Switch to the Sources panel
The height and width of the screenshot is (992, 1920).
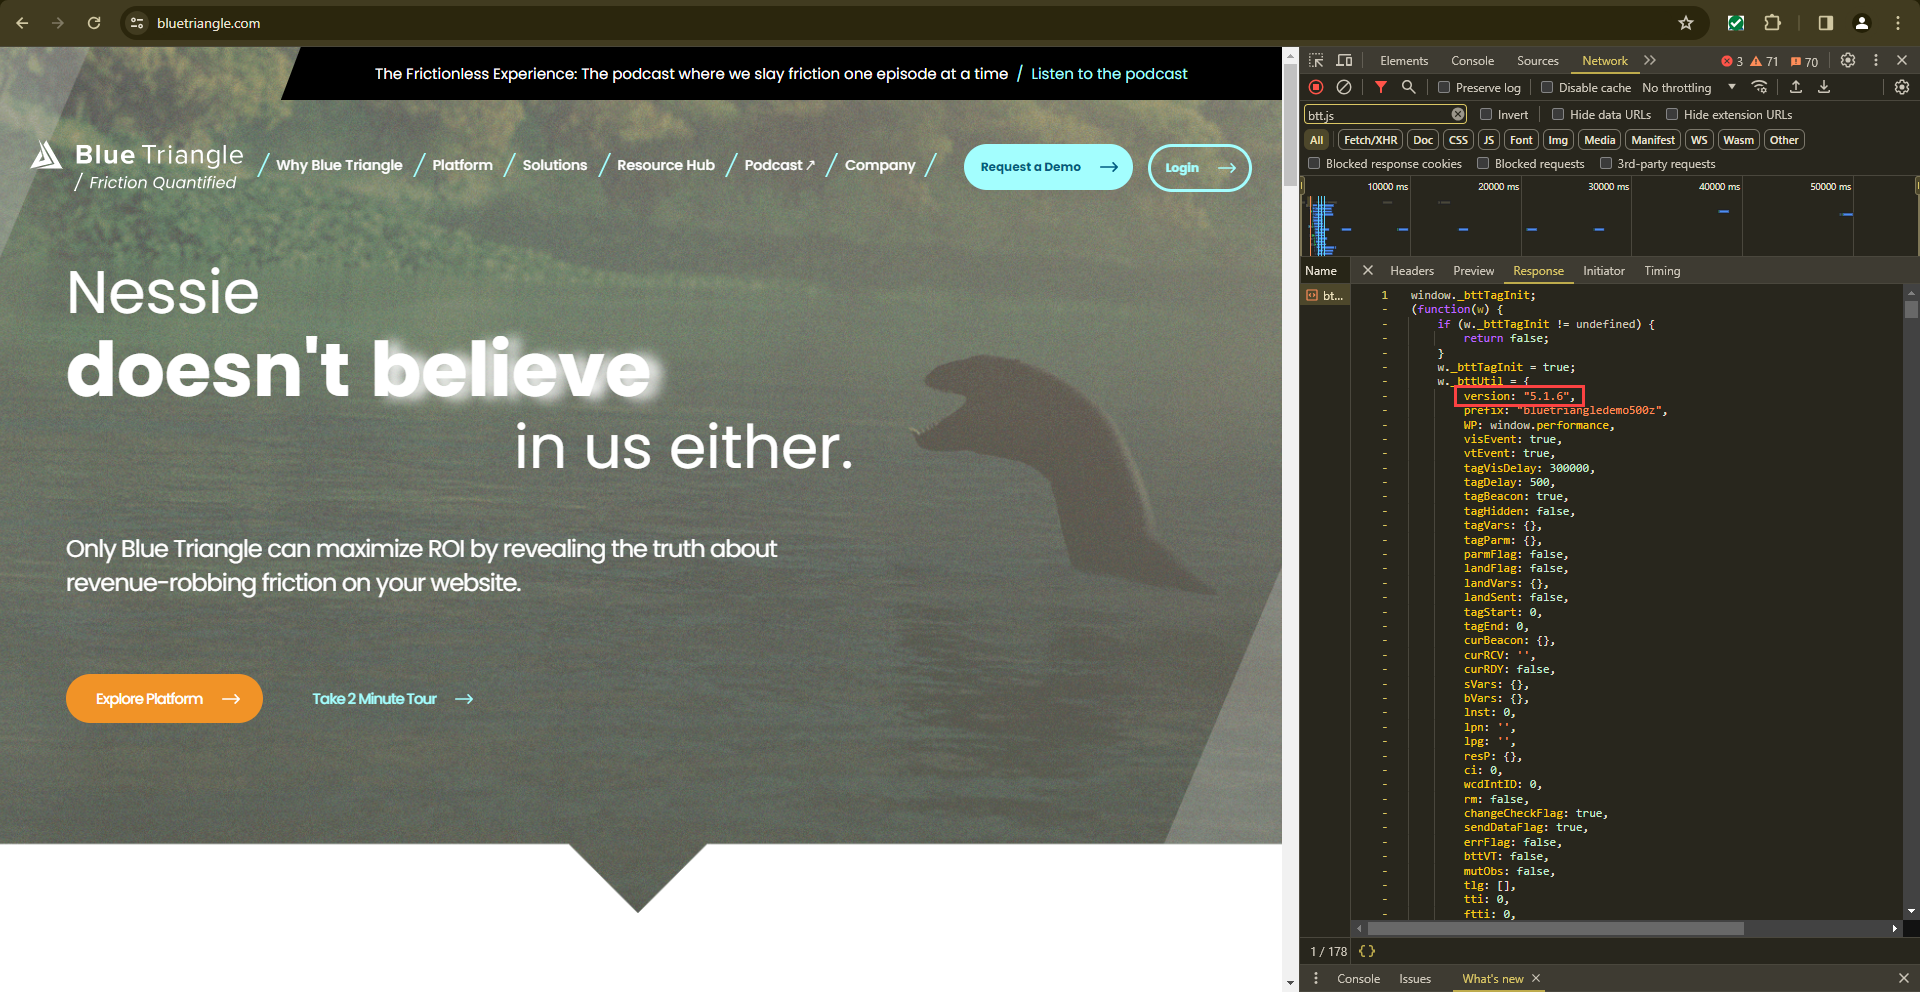pos(1538,61)
